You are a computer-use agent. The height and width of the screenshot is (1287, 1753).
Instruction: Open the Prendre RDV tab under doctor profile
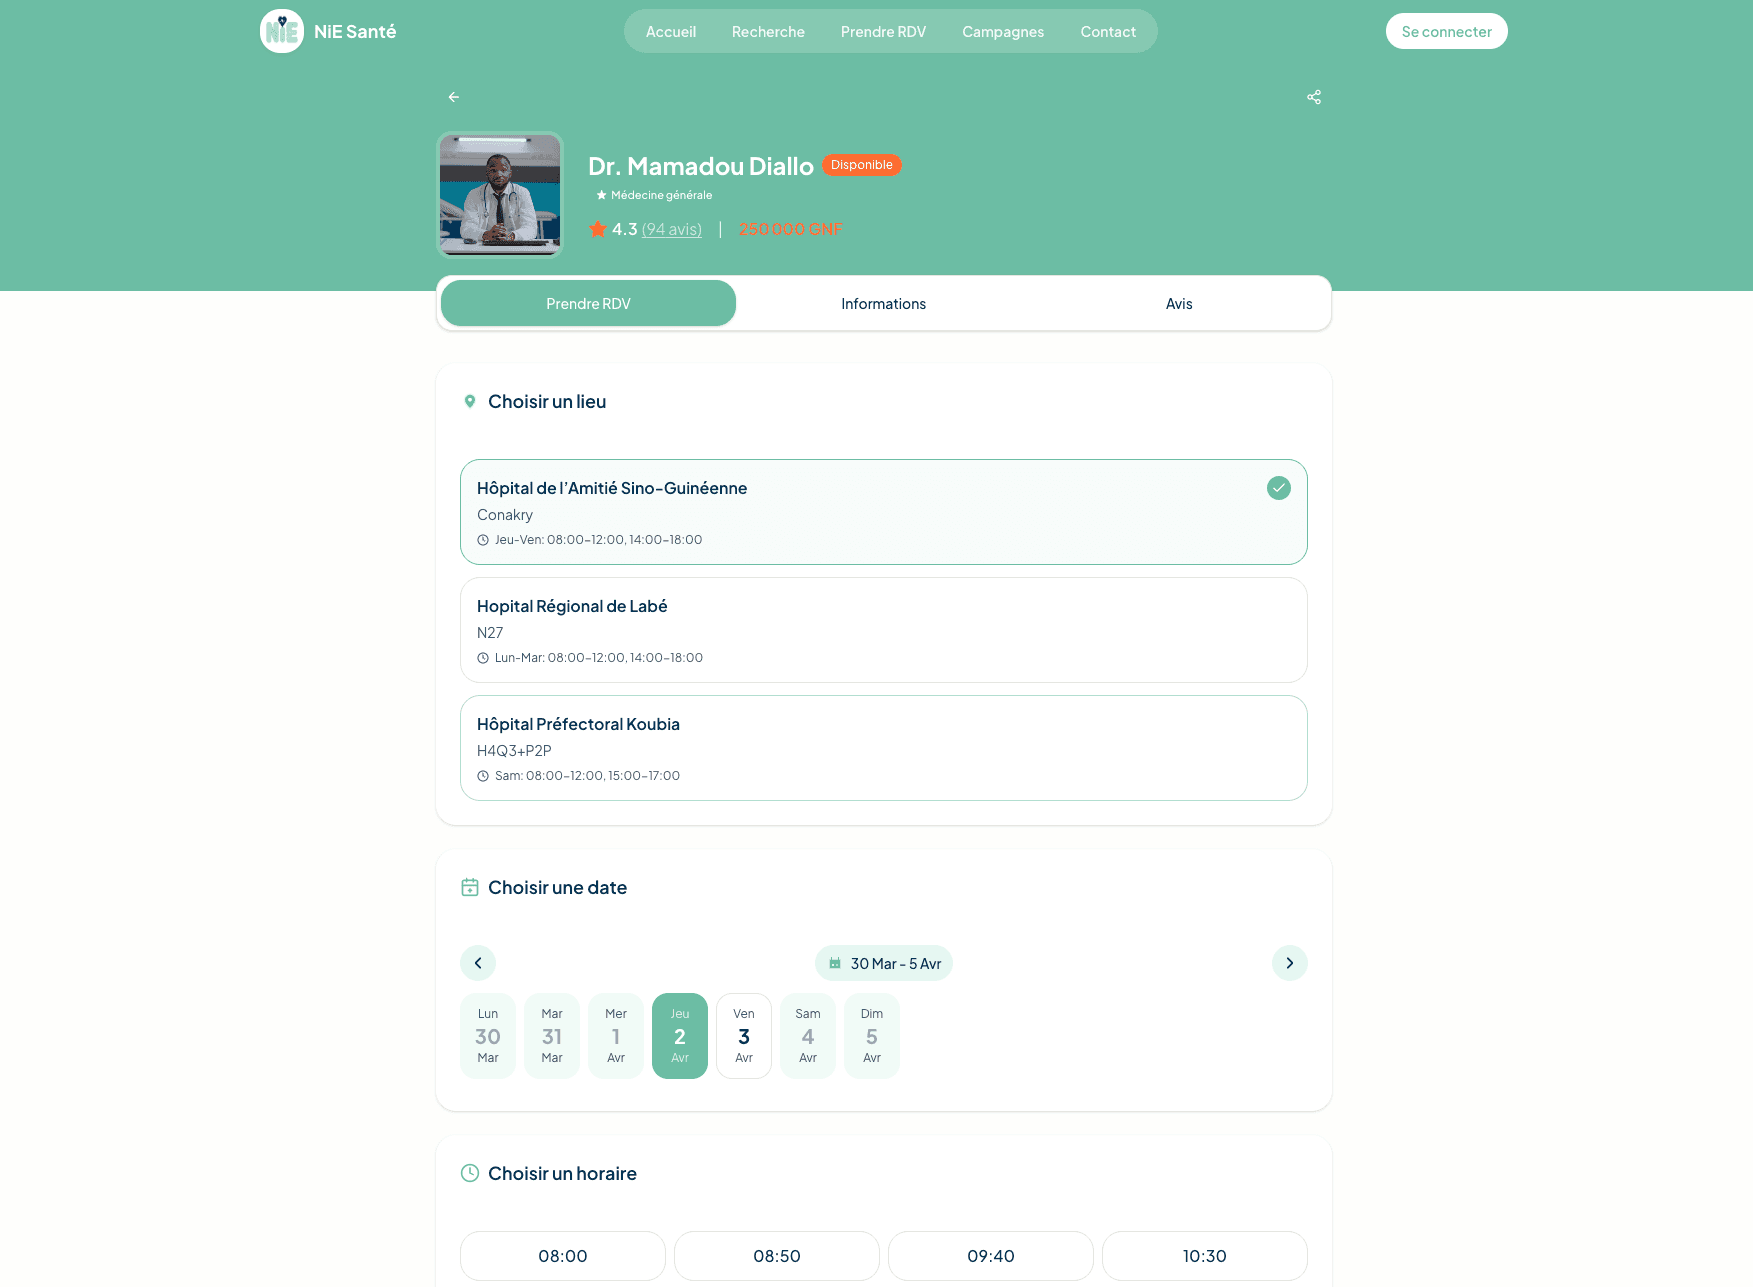pos(588,303)
